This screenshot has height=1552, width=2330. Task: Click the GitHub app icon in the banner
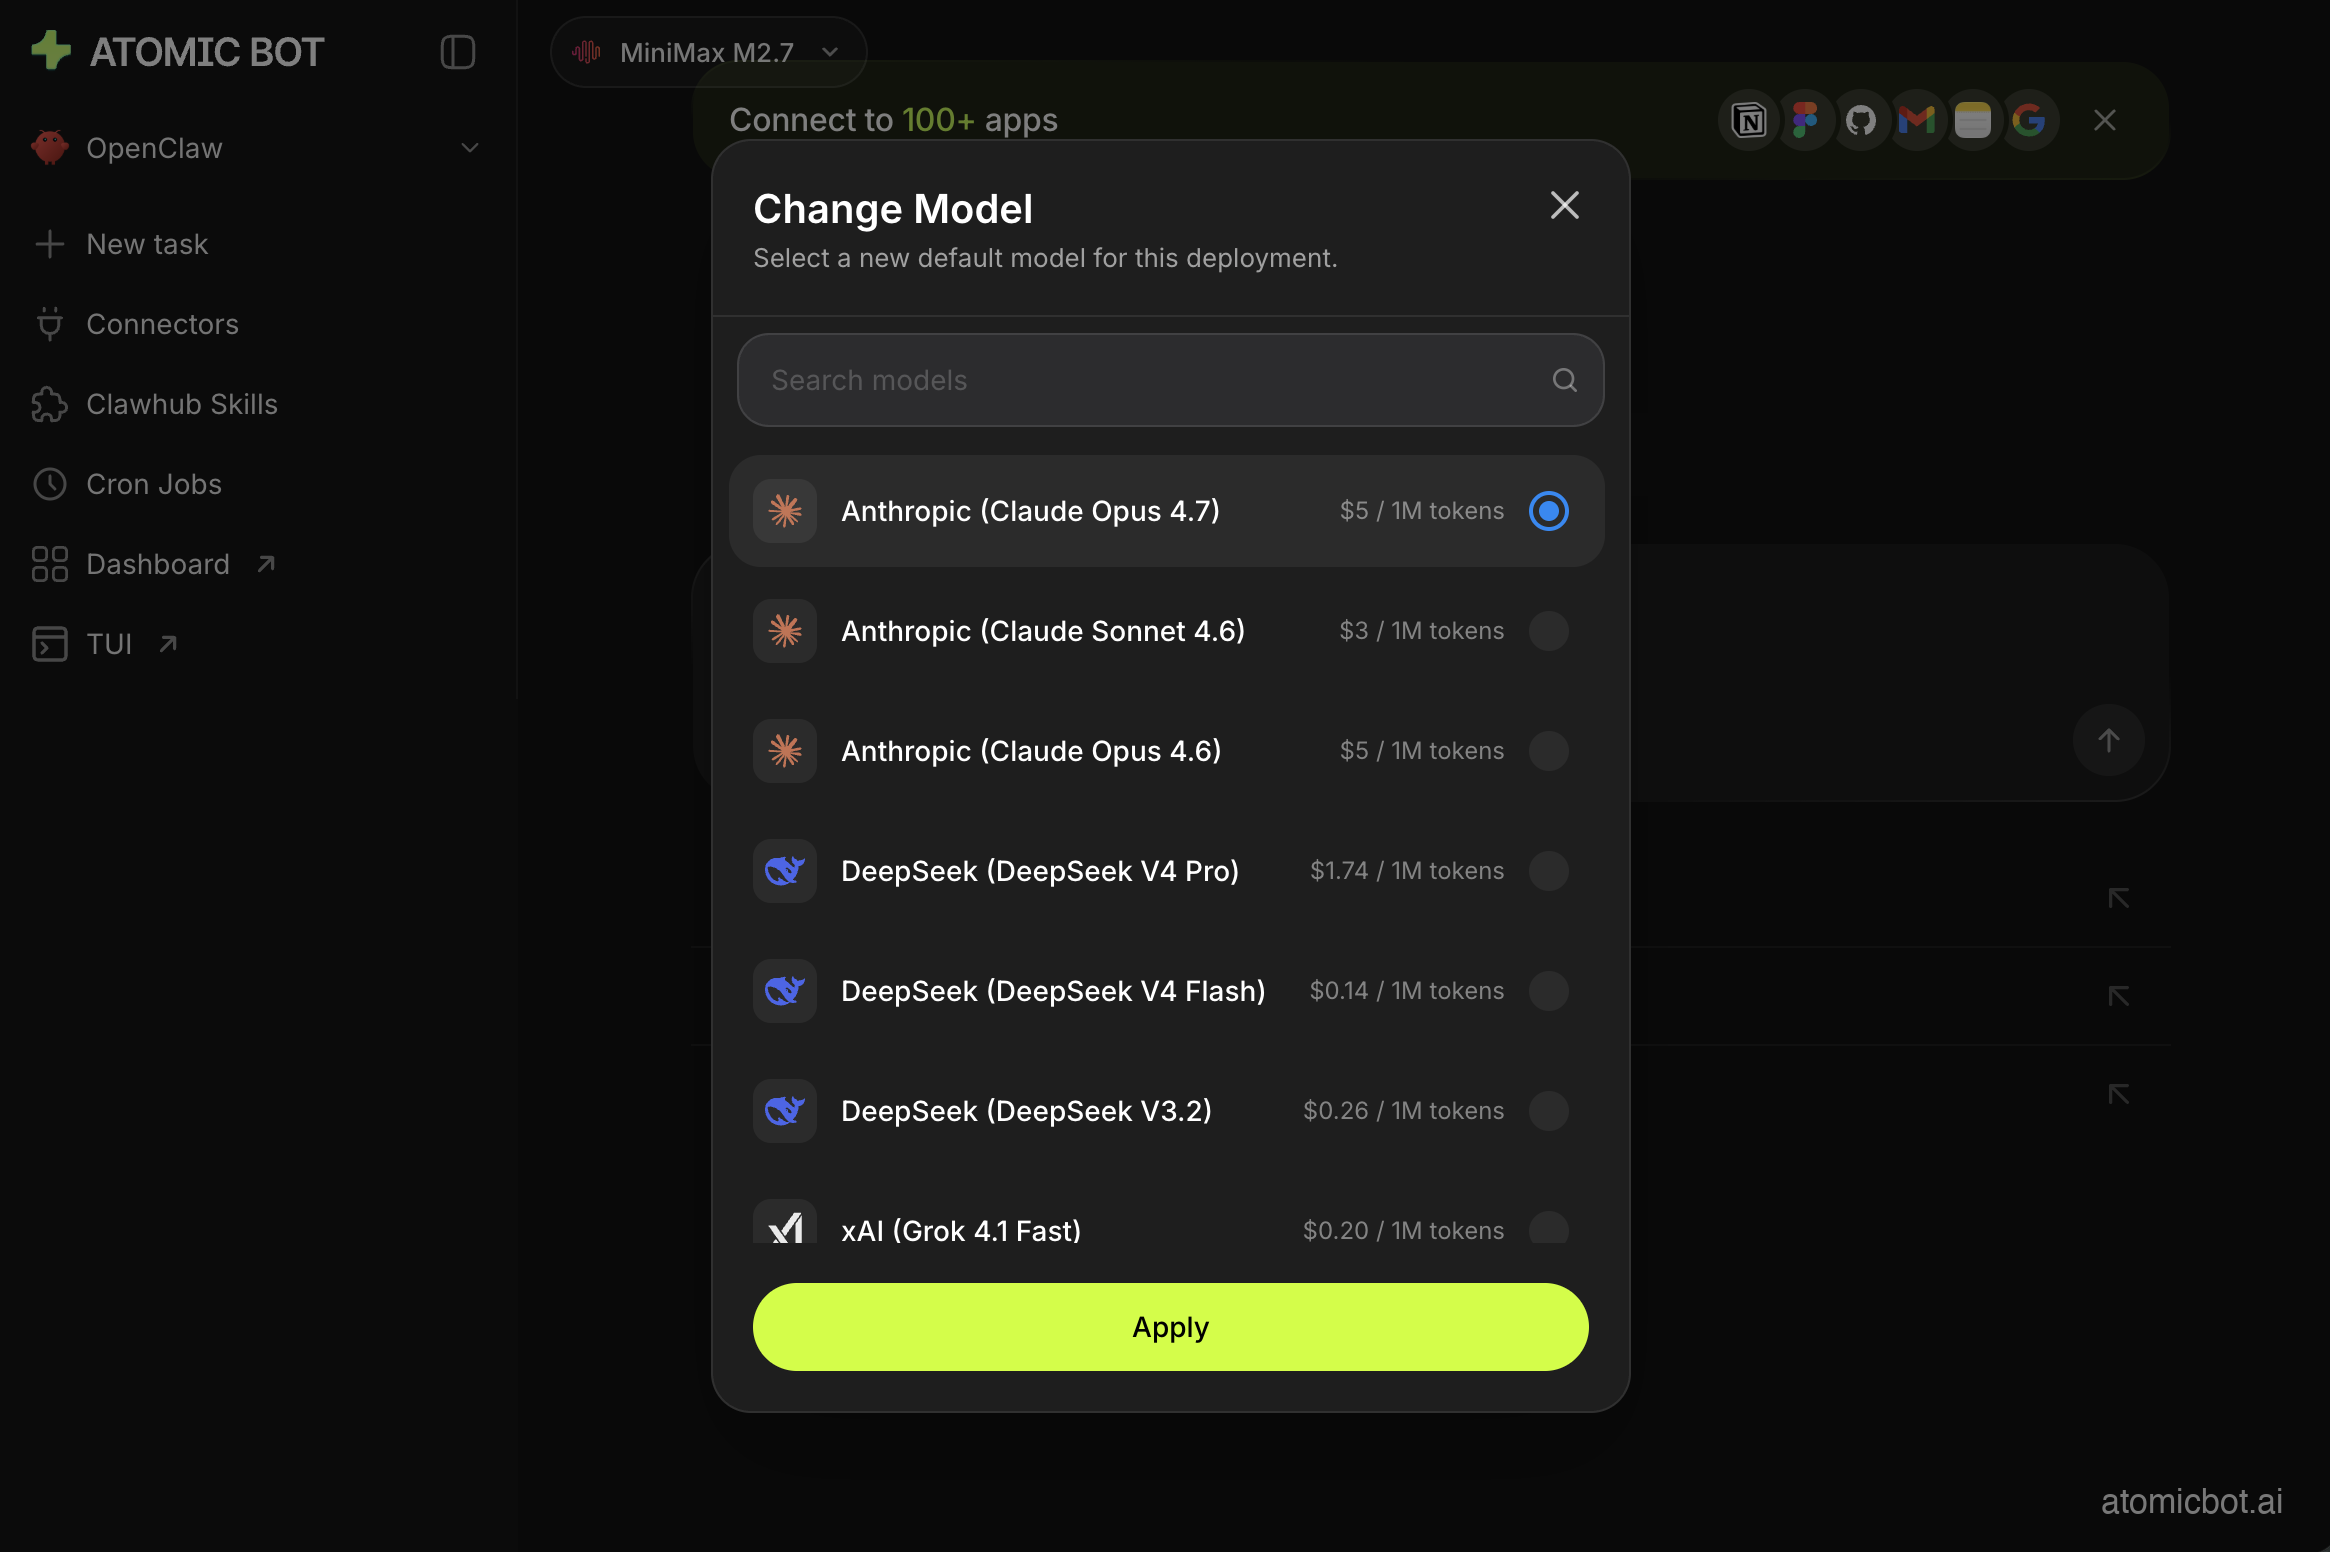[x=1861, y=121]
